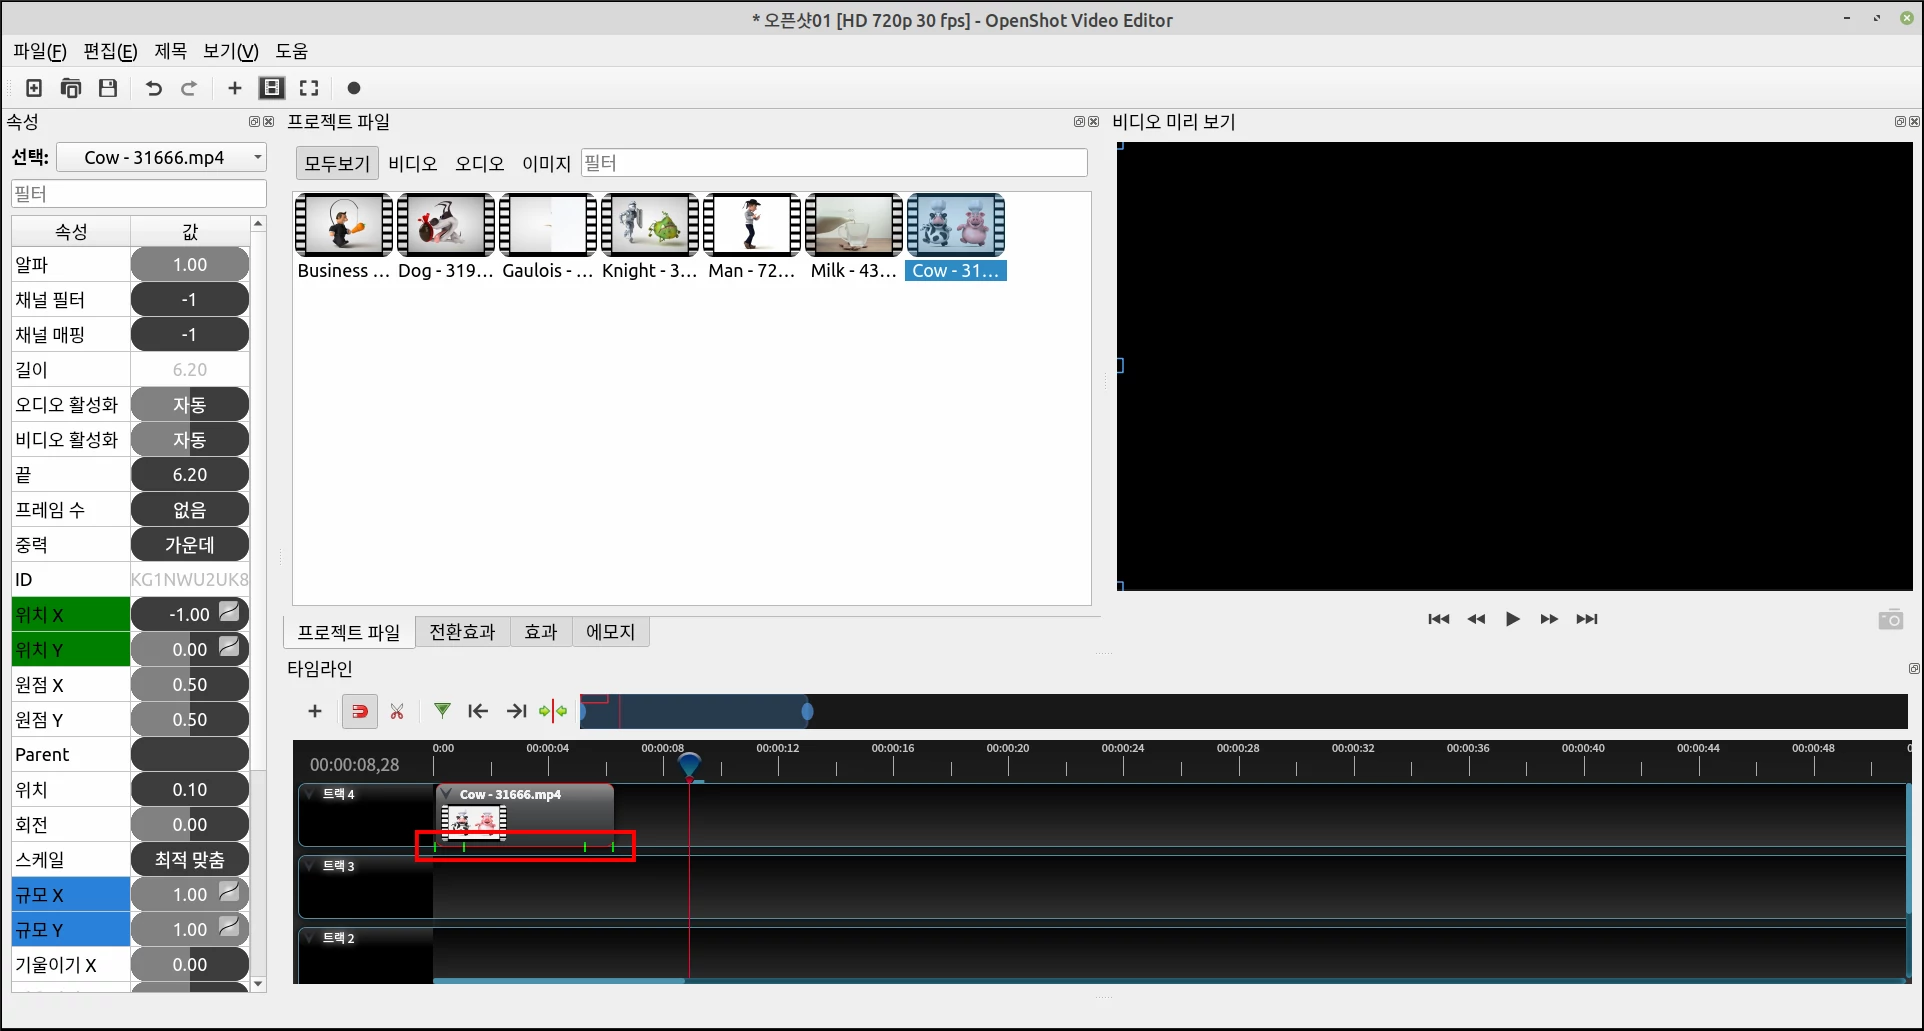Screen dimensions: 1924x1031
Task: Expand the 트랙 4 track menu arrow
Action: 311,793
